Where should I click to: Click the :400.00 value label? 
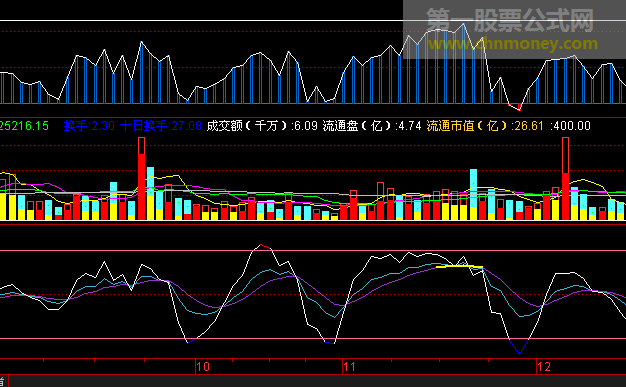(x=570, y=126)
